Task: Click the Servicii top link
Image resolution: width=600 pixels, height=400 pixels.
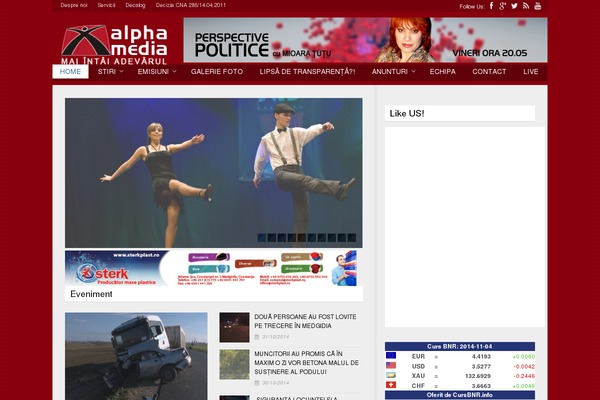Action: (x=106, y=5)
